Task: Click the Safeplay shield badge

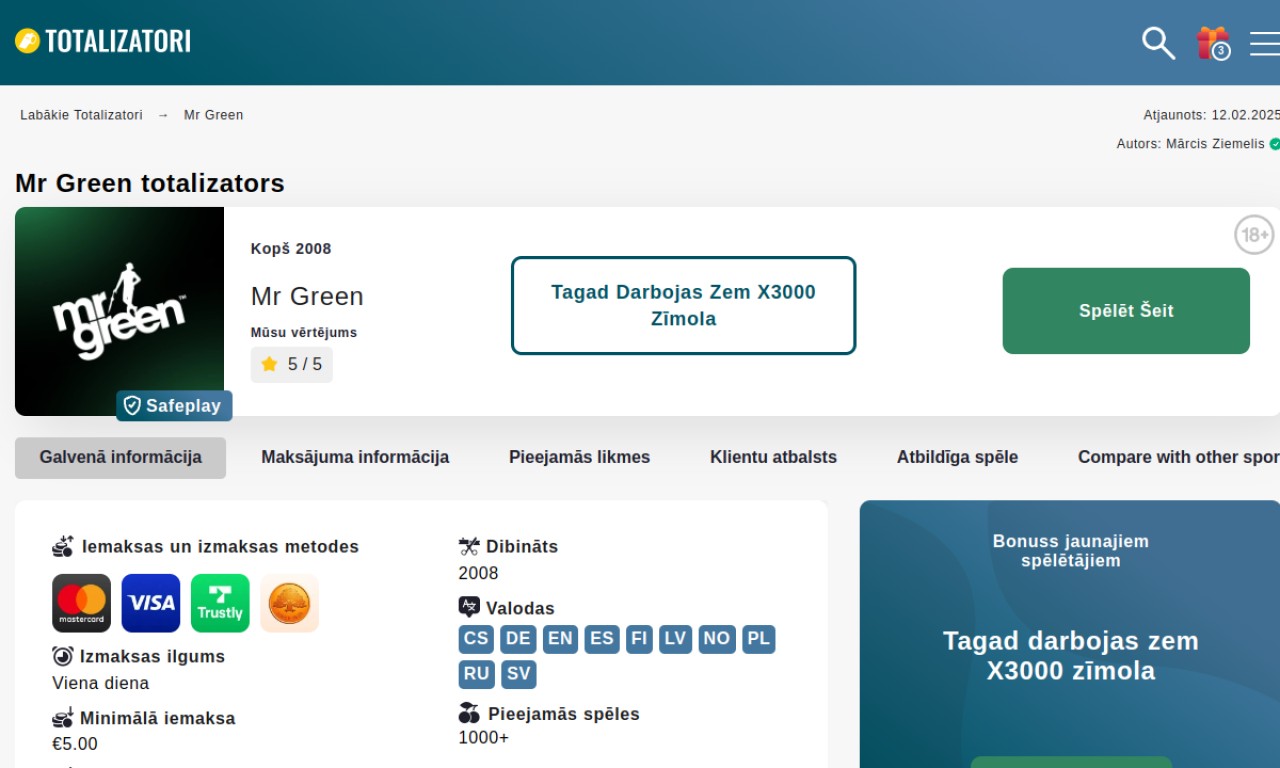Action: point(174,406)
